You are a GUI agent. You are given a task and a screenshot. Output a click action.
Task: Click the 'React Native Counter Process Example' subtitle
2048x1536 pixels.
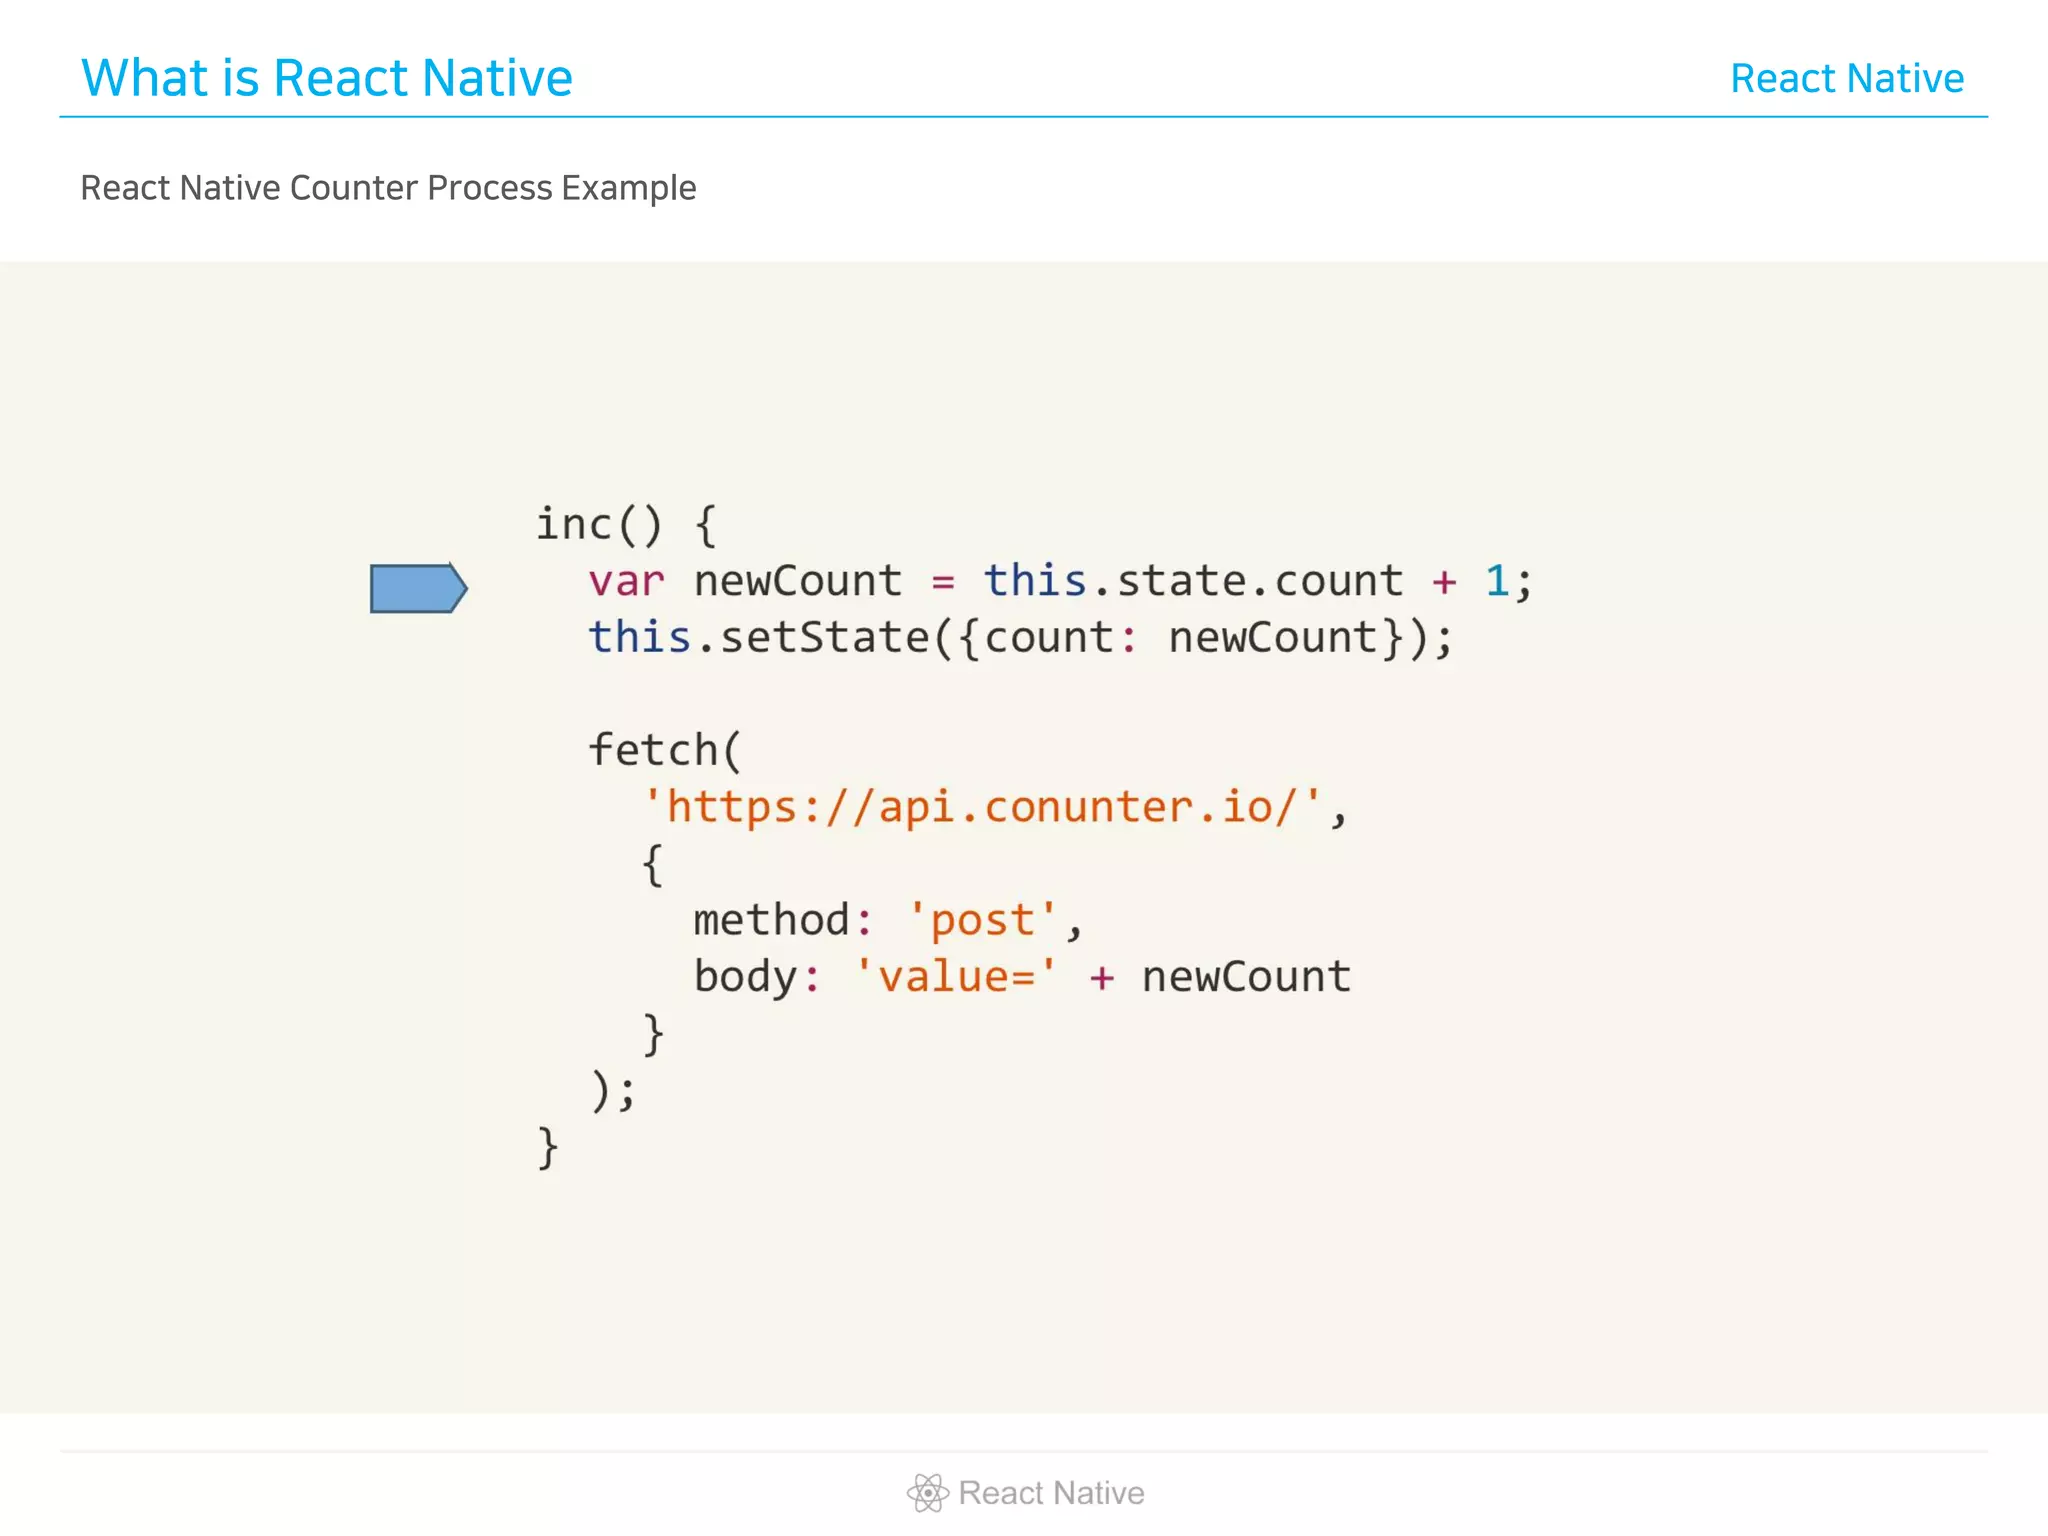[388, 188]
